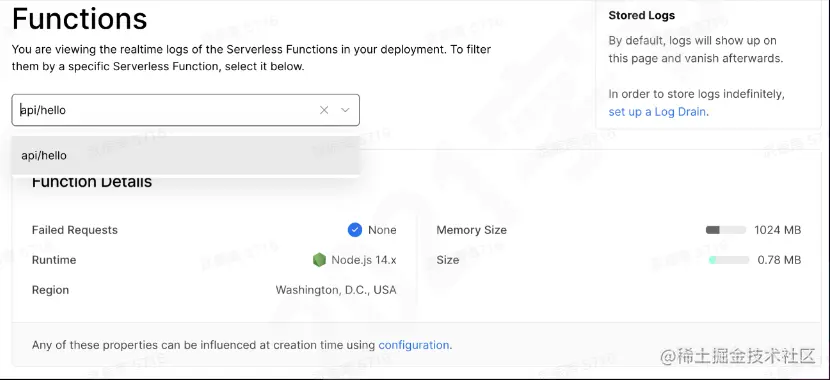Select the api/hello option in the dropdown list
This screenshot has width=830, height=380.
186,156
